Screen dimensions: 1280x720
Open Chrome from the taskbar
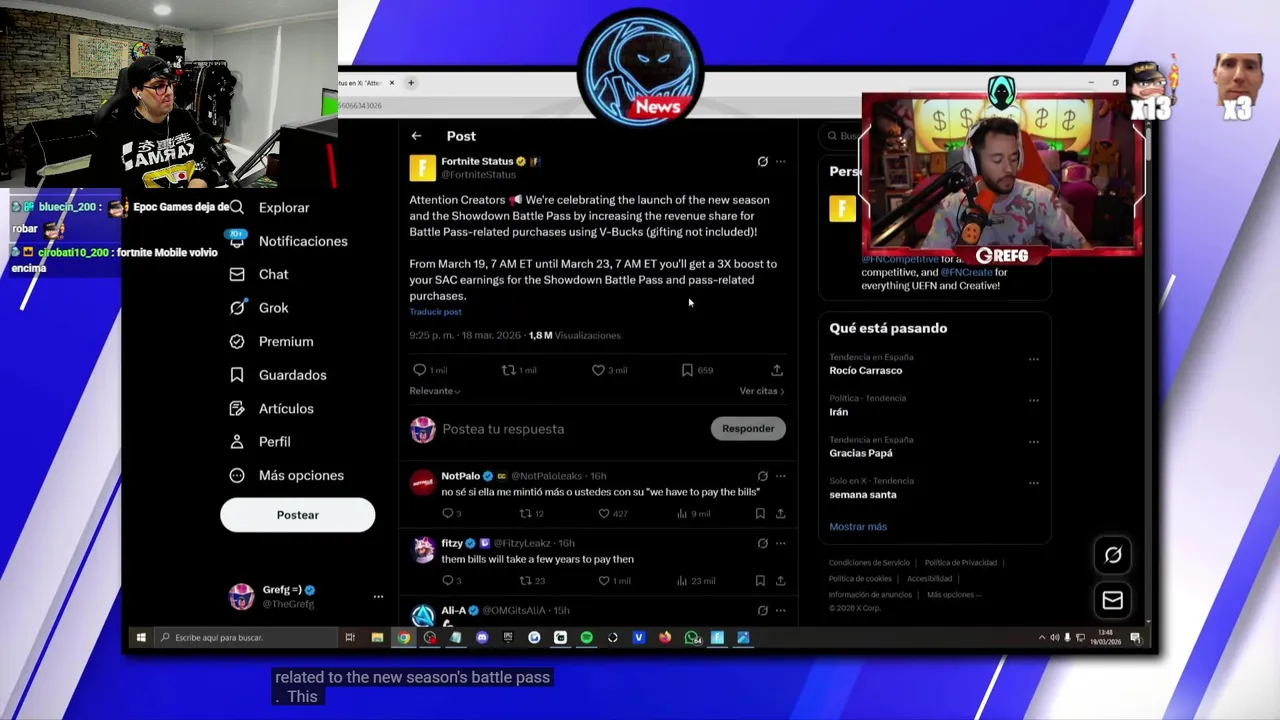coord(403,638)
